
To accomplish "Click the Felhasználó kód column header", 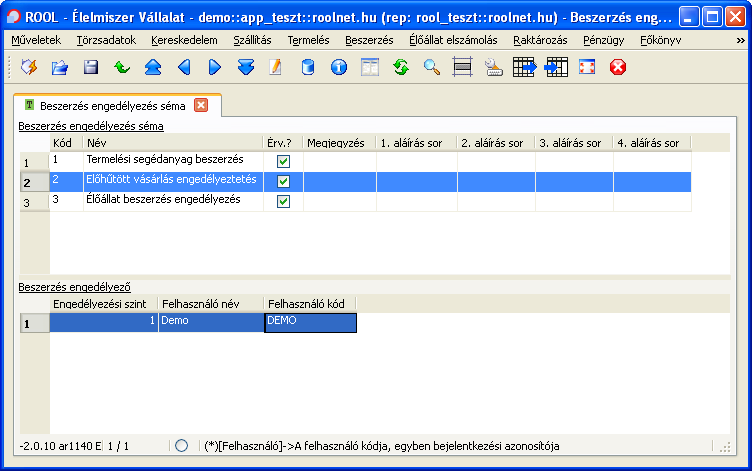I will point(310,304).
